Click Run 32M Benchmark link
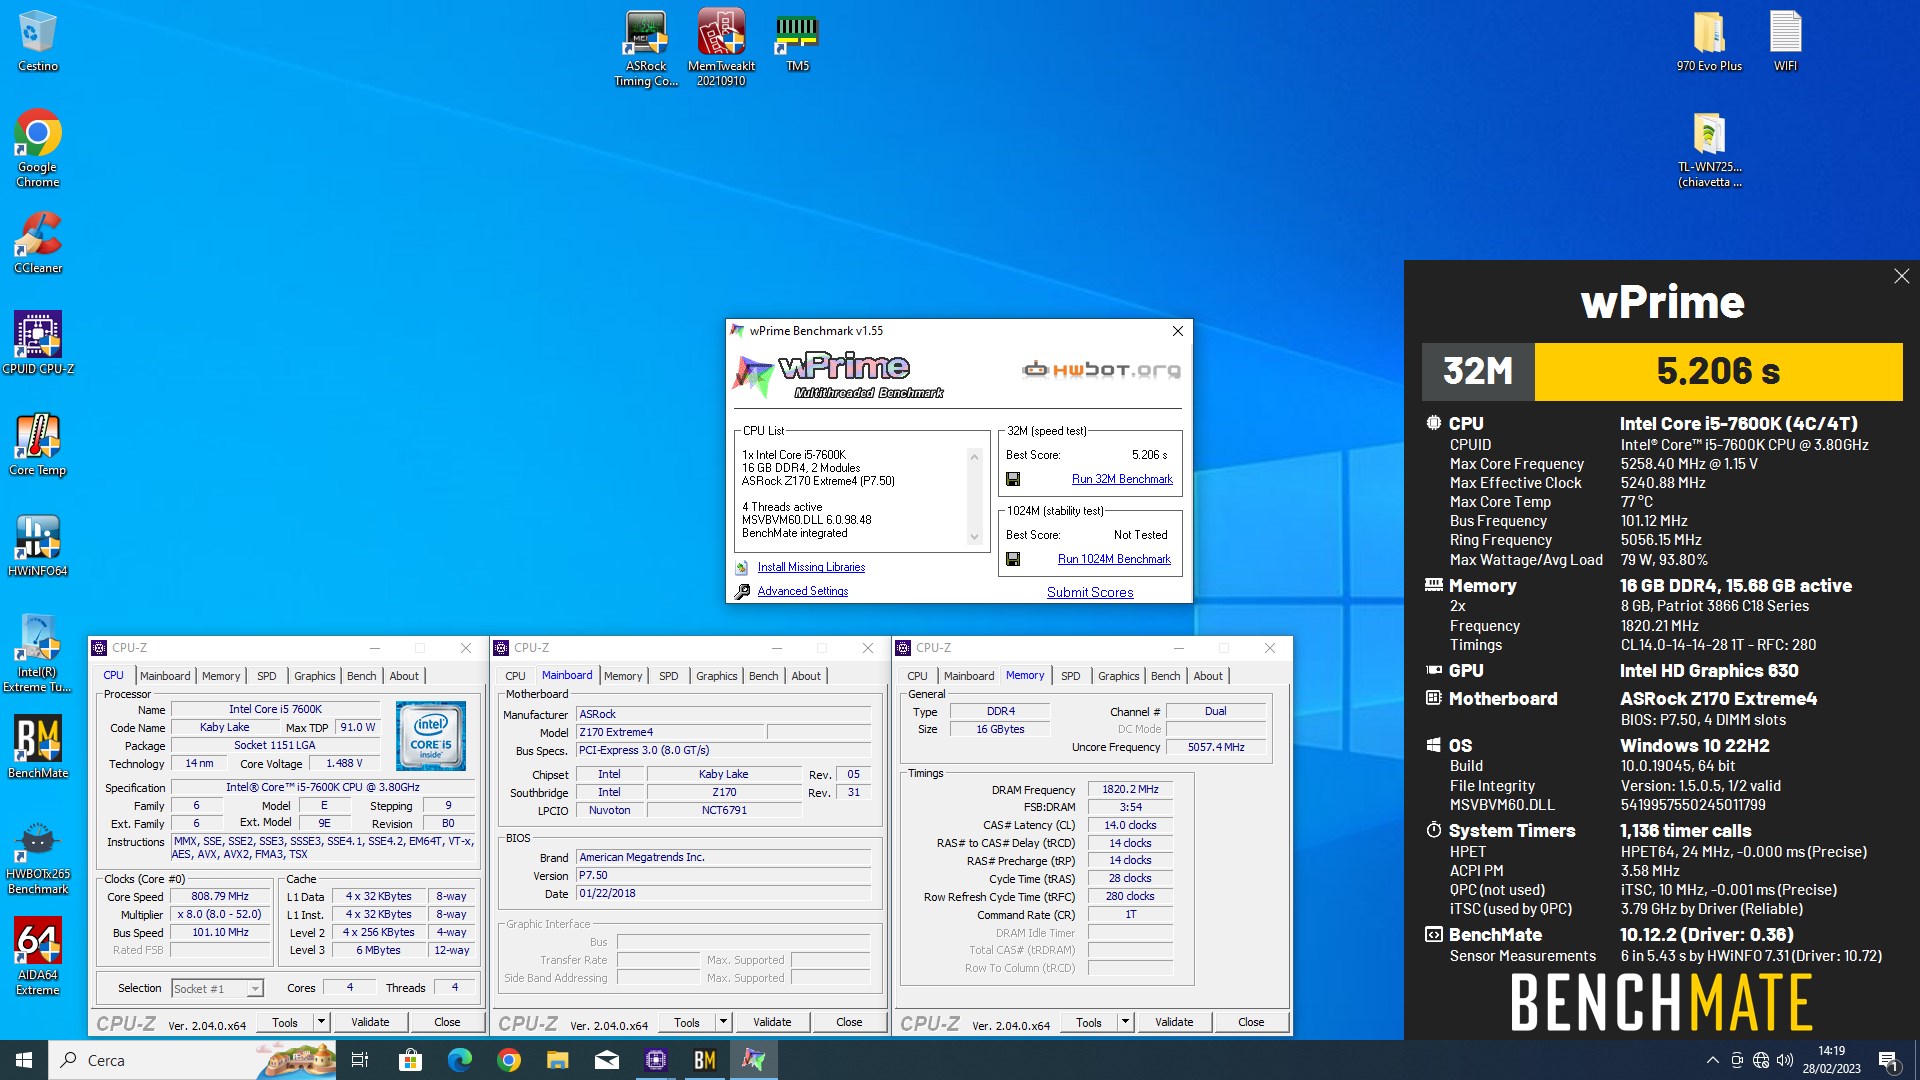Image resolution: width=1920 pixels, height=1080 pixels. click(1122, 479)
